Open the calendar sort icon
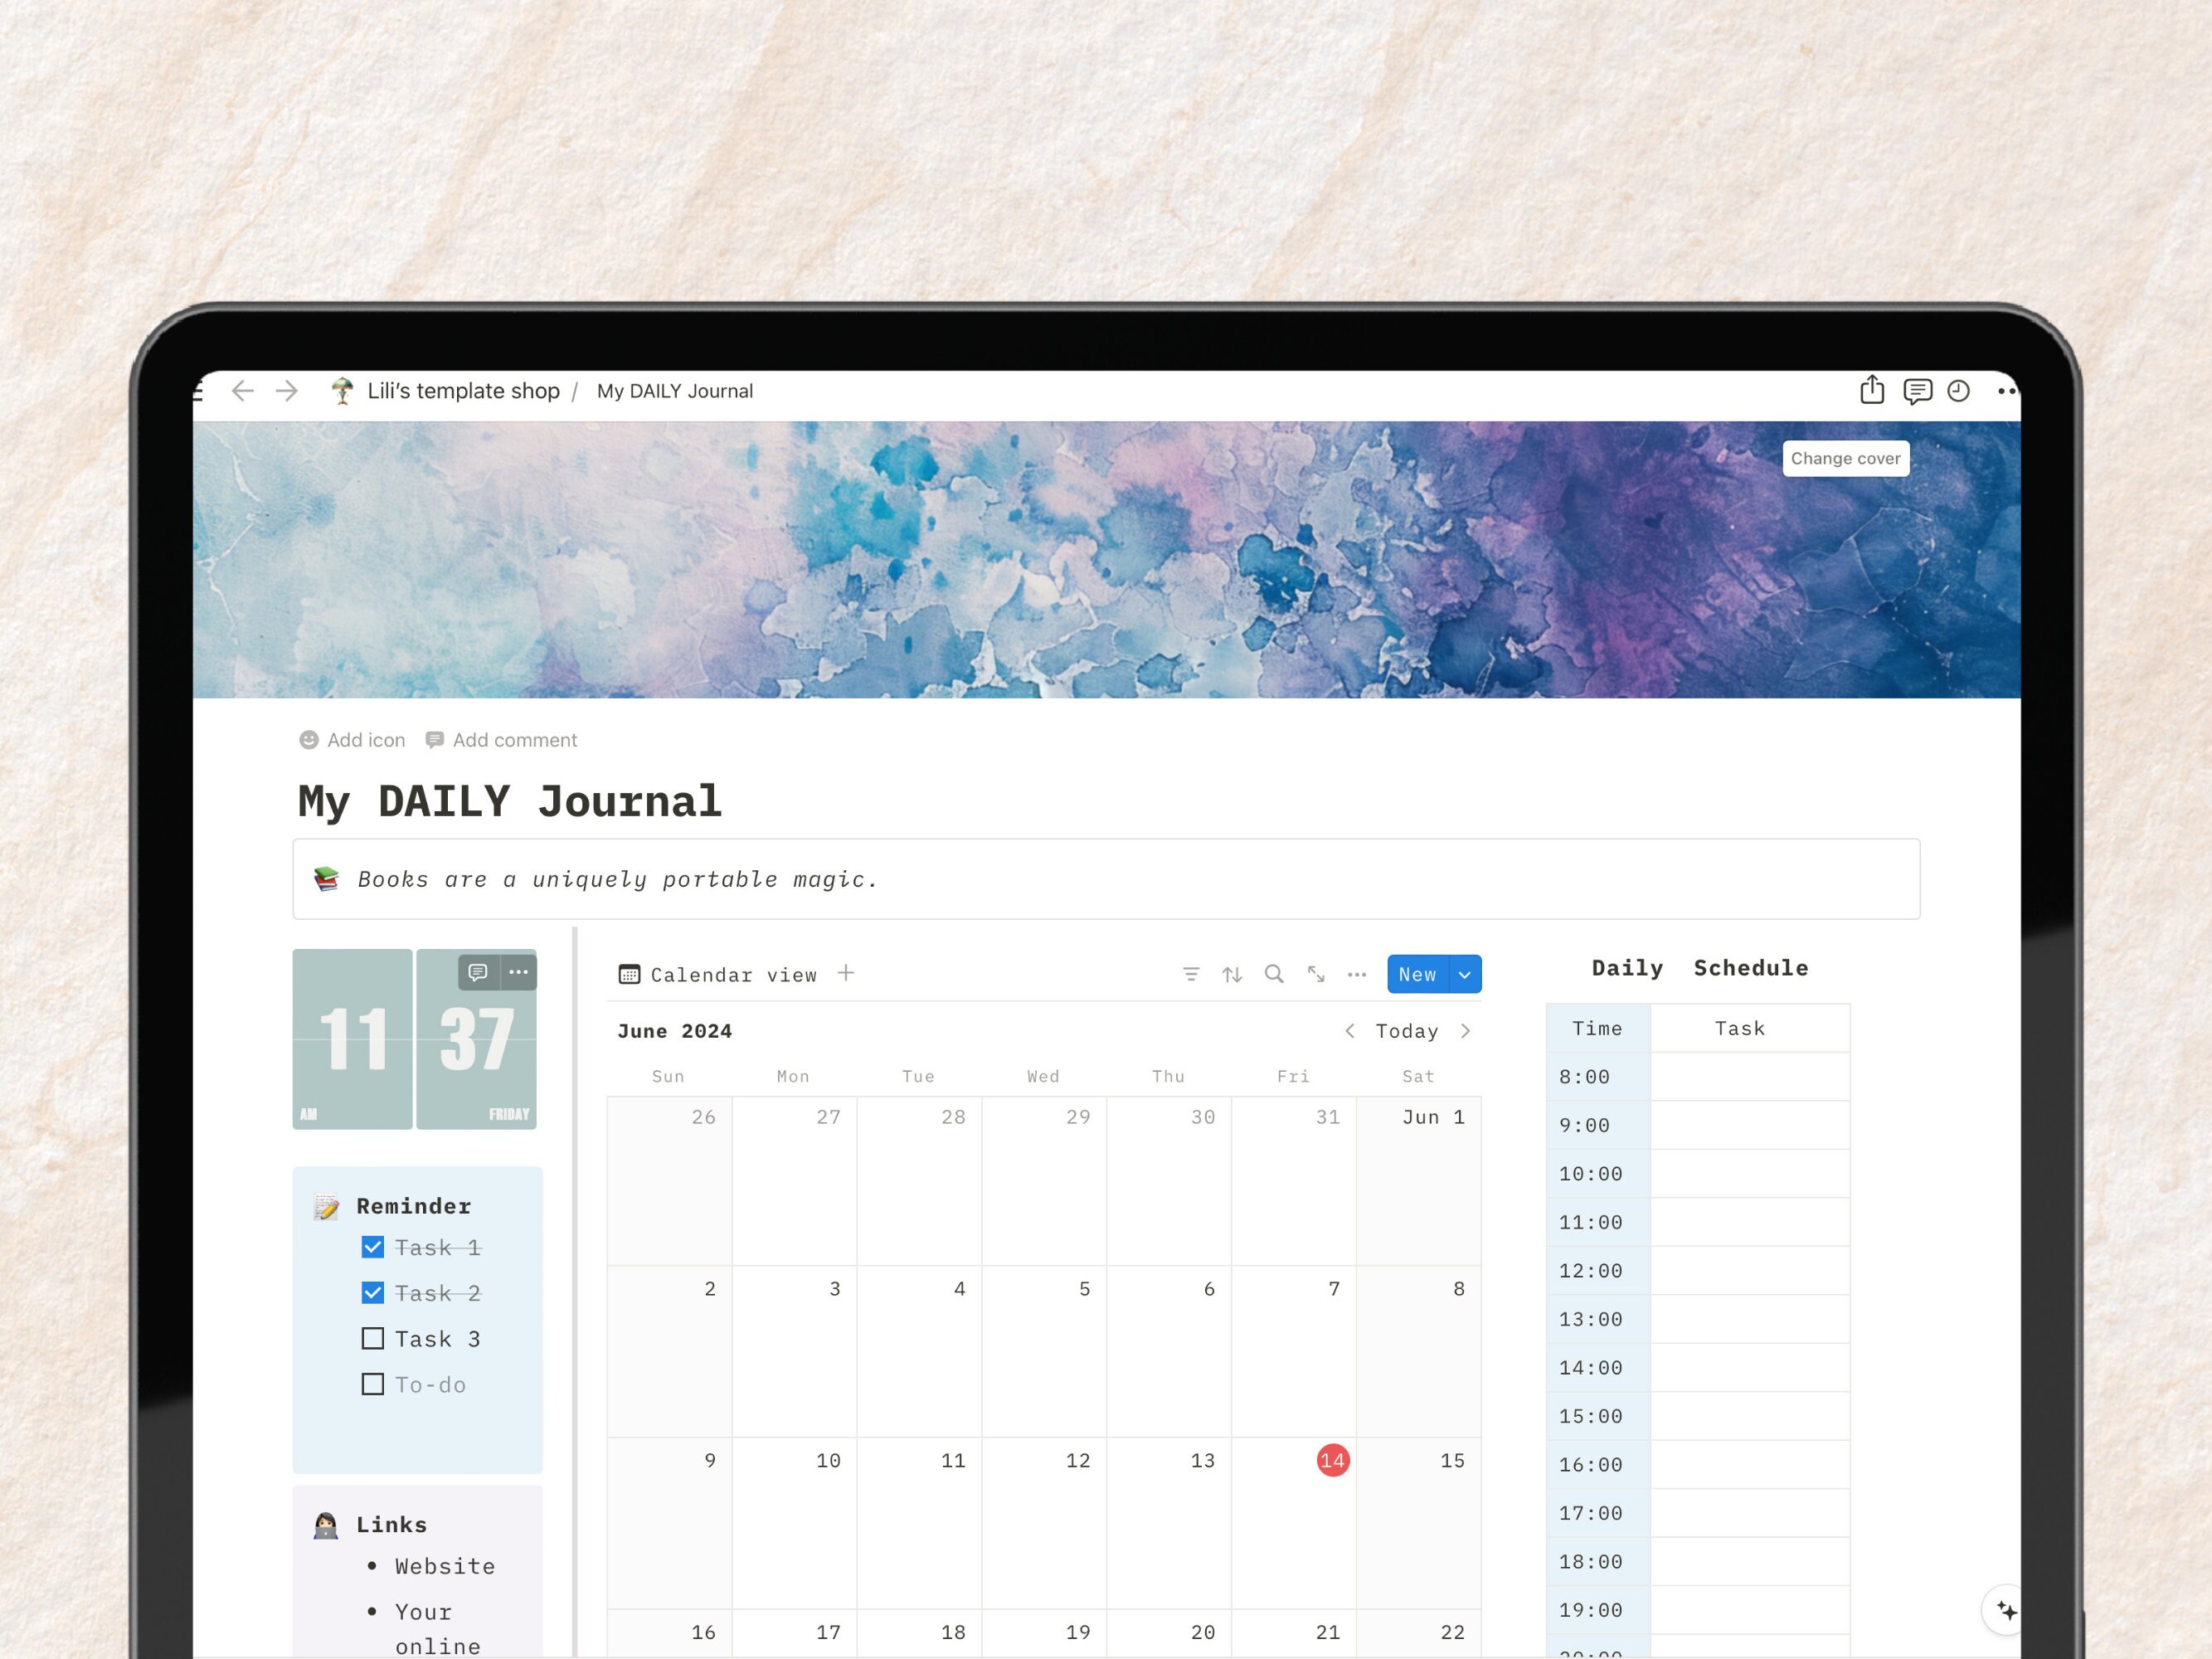This screenshot has height=1659, width=2212. (x=1232, y=974)
